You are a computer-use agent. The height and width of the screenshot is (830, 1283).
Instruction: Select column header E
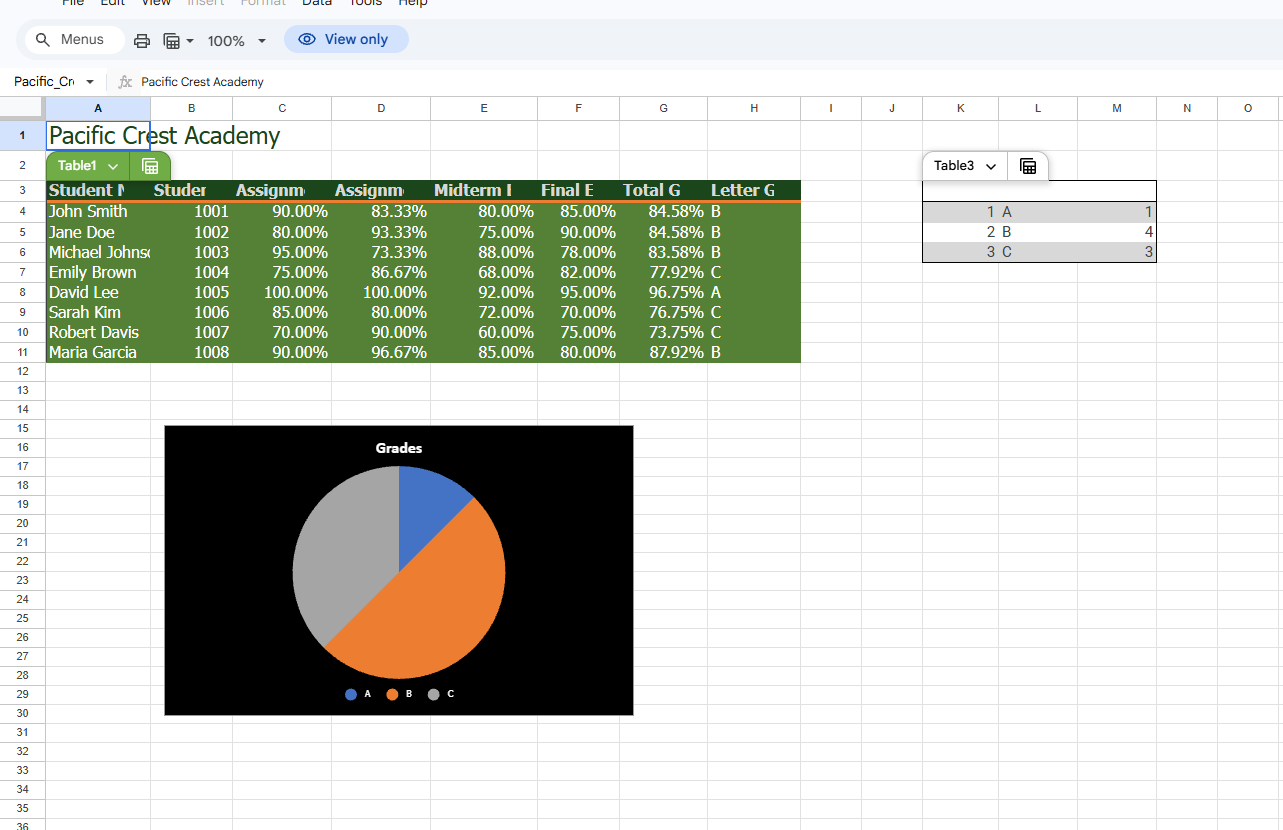point(484,108)
